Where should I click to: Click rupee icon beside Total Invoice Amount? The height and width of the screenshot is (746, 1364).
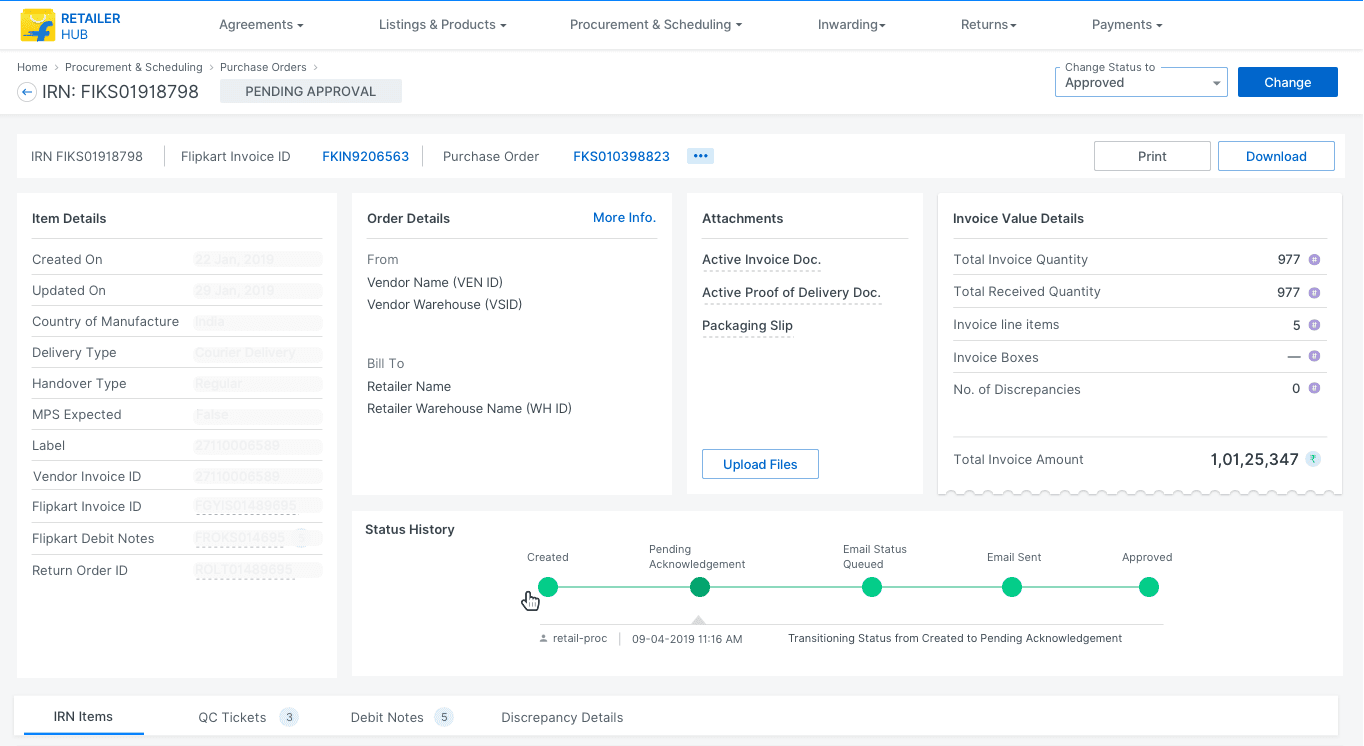pyautogui.click(x=1313, y=459)
